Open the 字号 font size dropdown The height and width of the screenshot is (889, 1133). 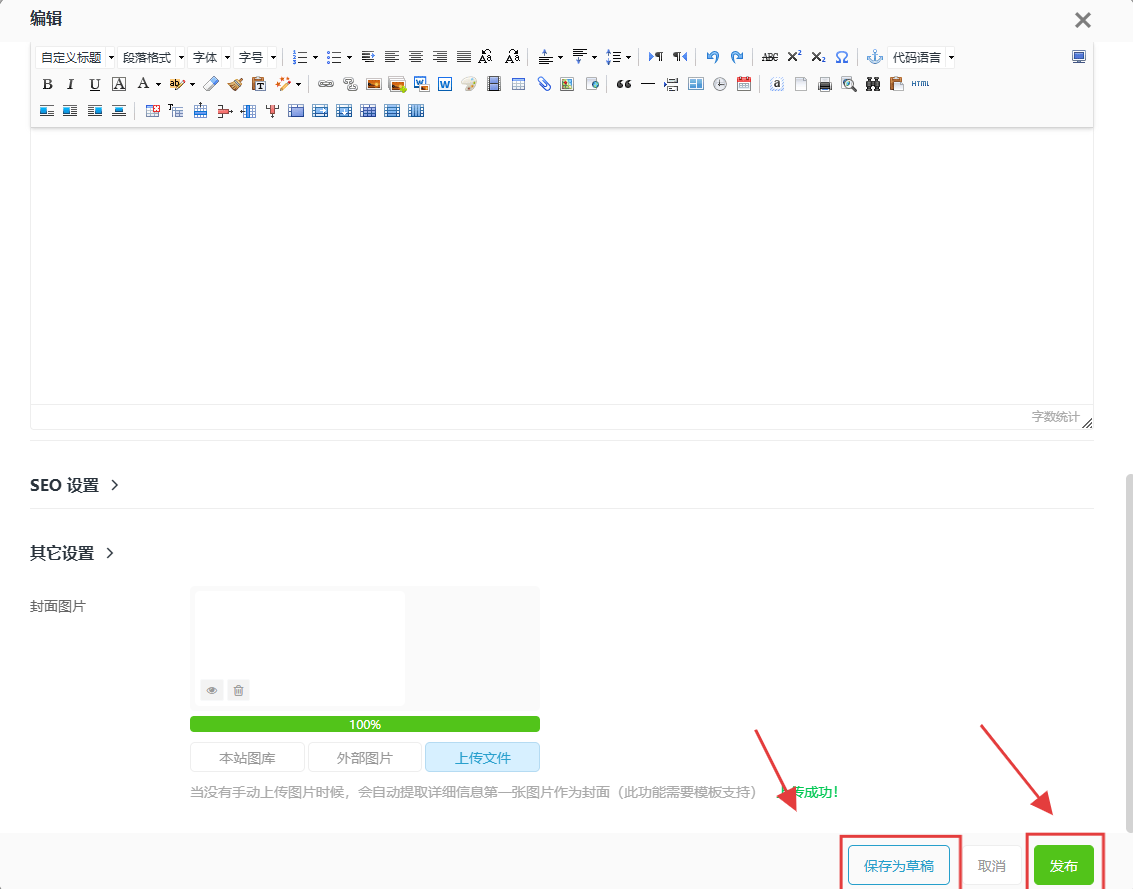click(257, 58)
